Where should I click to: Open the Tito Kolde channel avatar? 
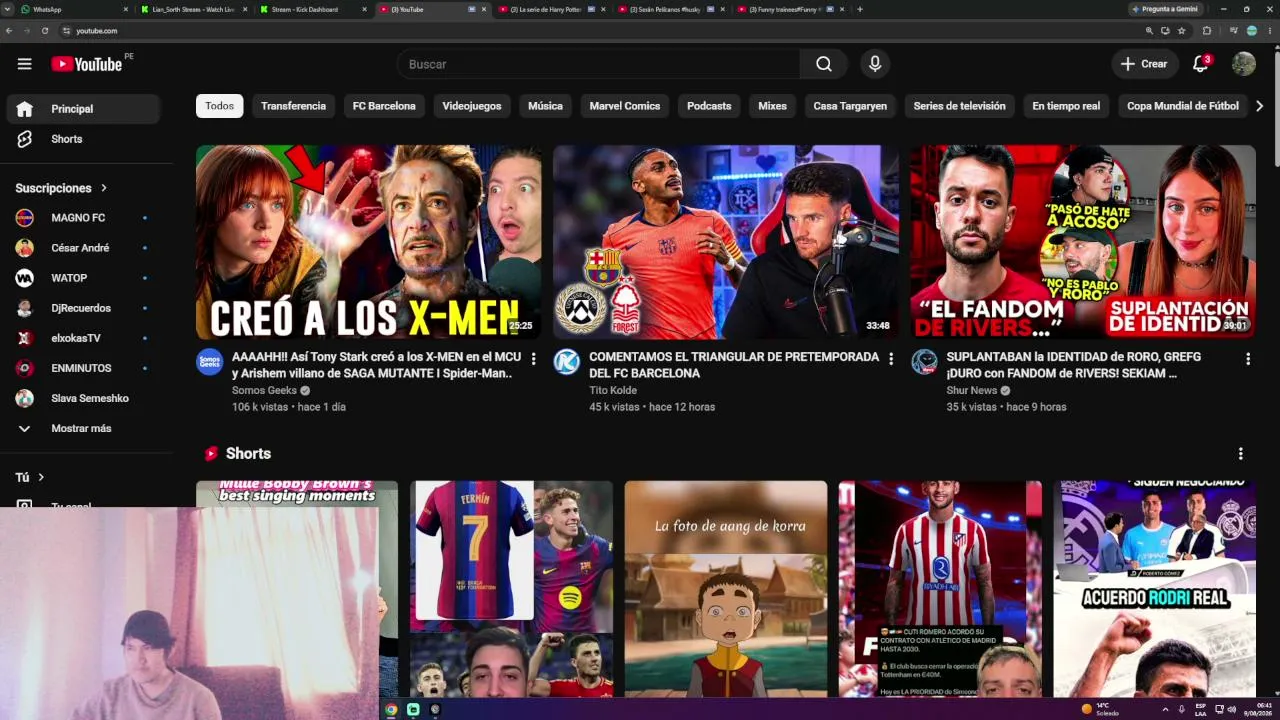pyautogui.click(x=566, y=362)
